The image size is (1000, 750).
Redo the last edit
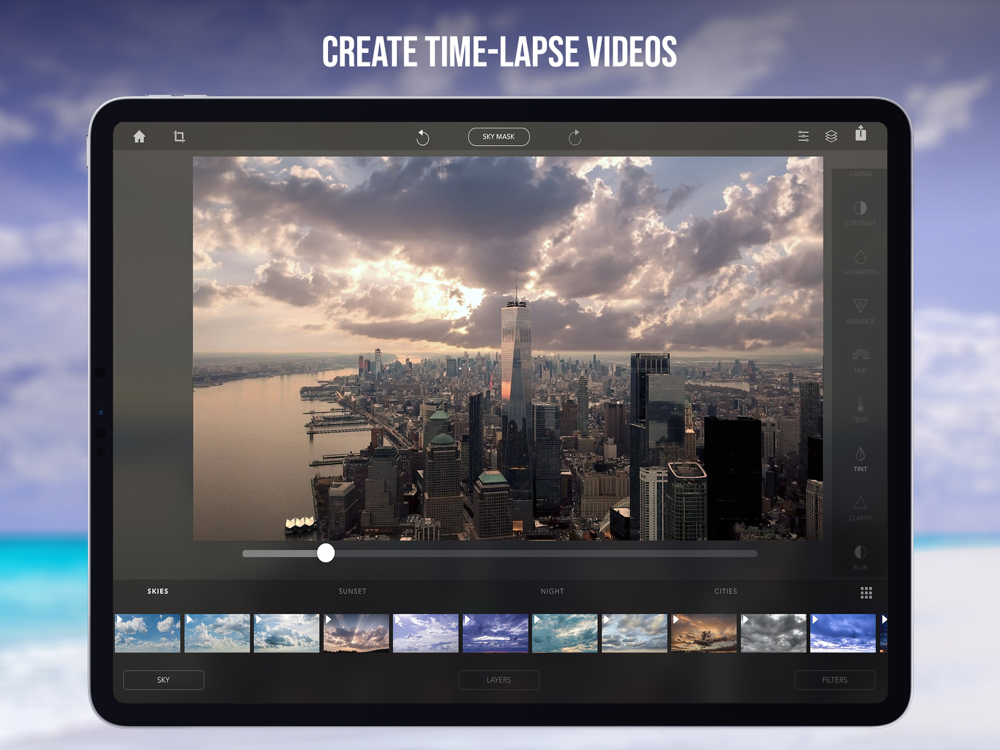pos(575,137)
